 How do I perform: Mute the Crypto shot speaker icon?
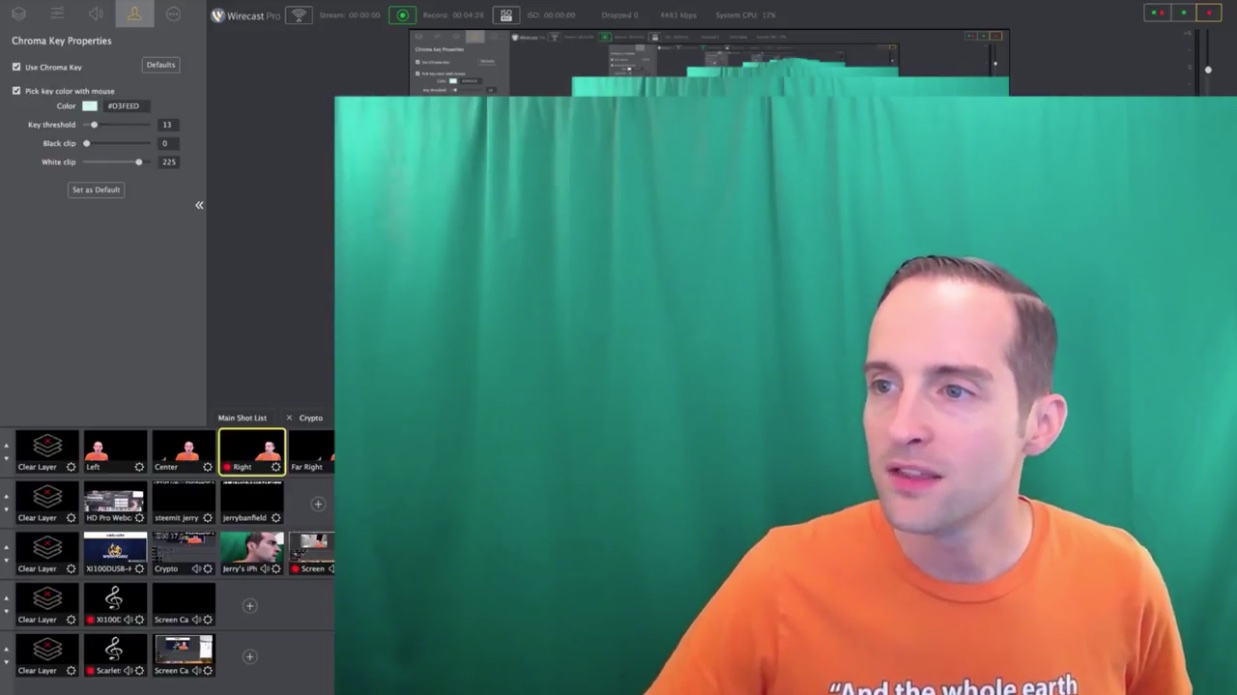click(196, 569)
